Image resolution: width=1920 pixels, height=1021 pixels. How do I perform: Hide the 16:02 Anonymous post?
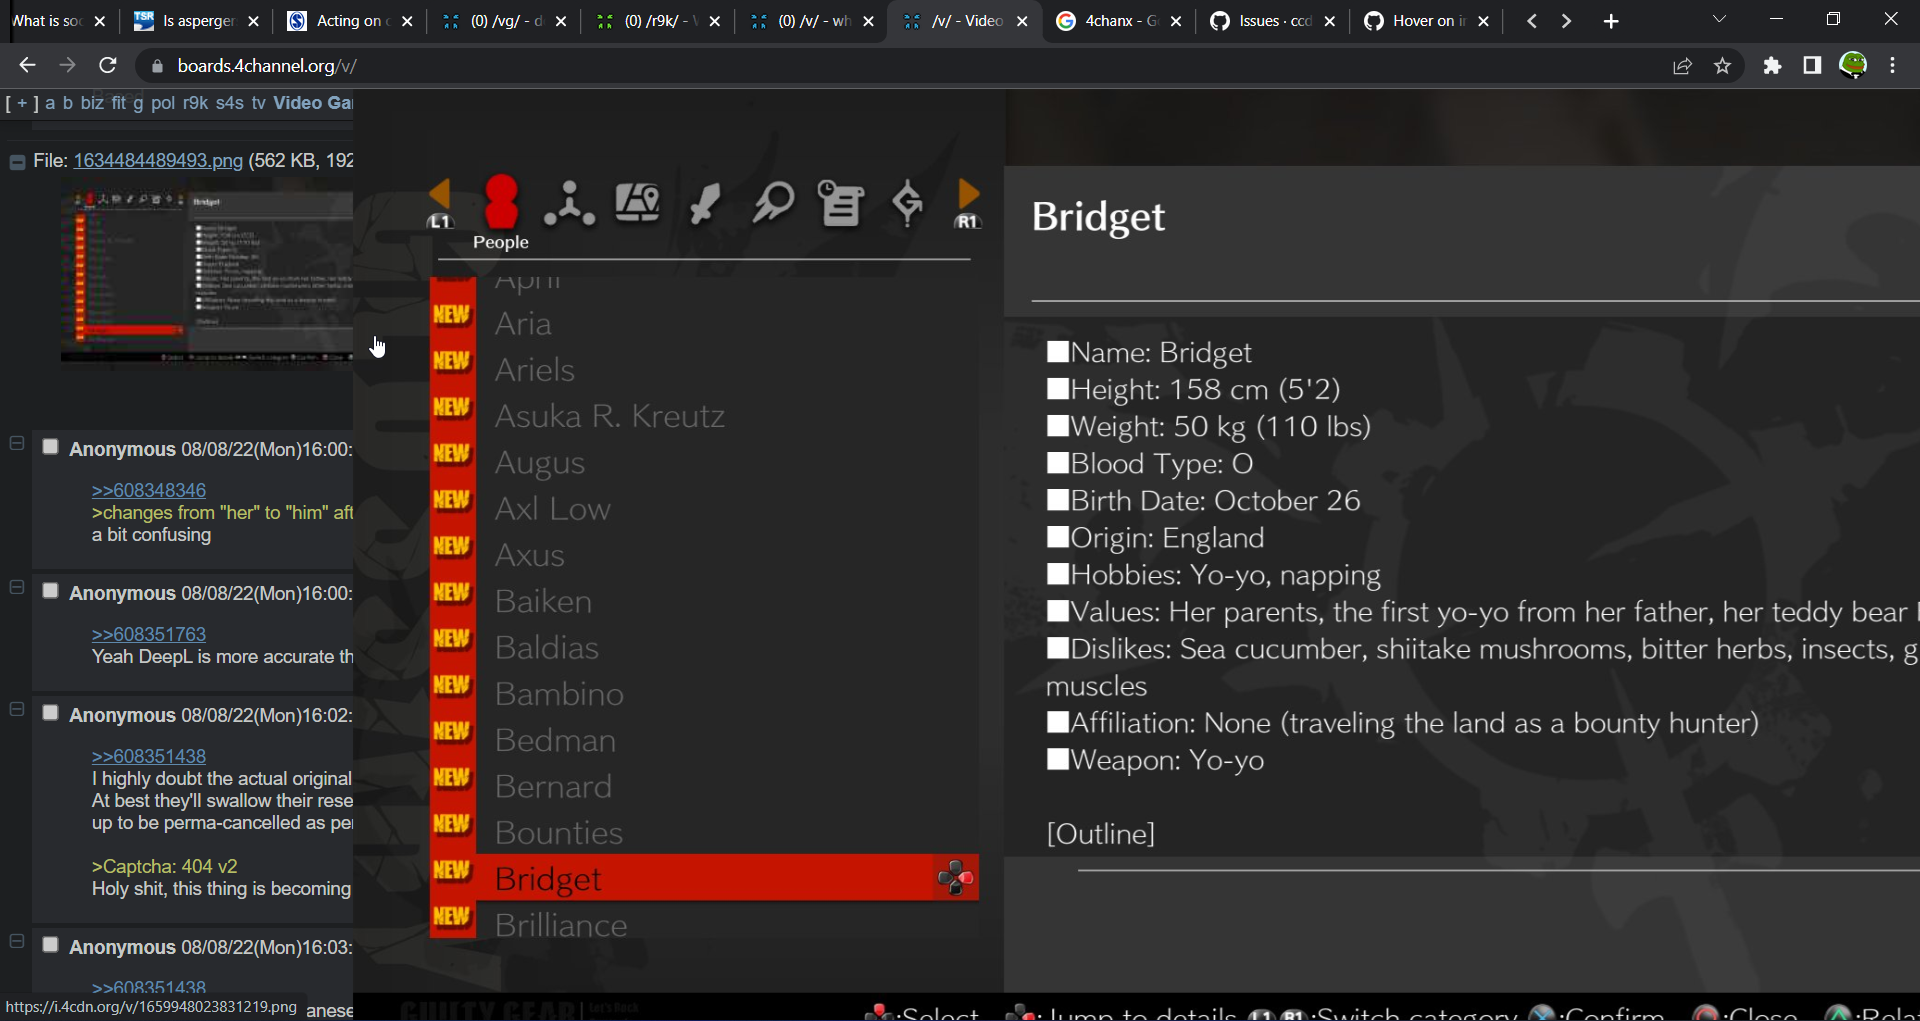point(17,709)
